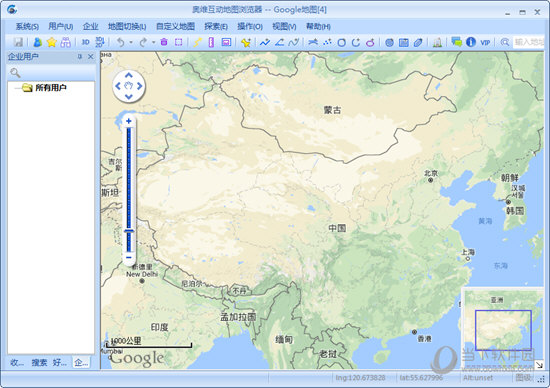Open the 系统(S) menu
This screenshot has height=388, width=550.
click(x=27, y=26)
